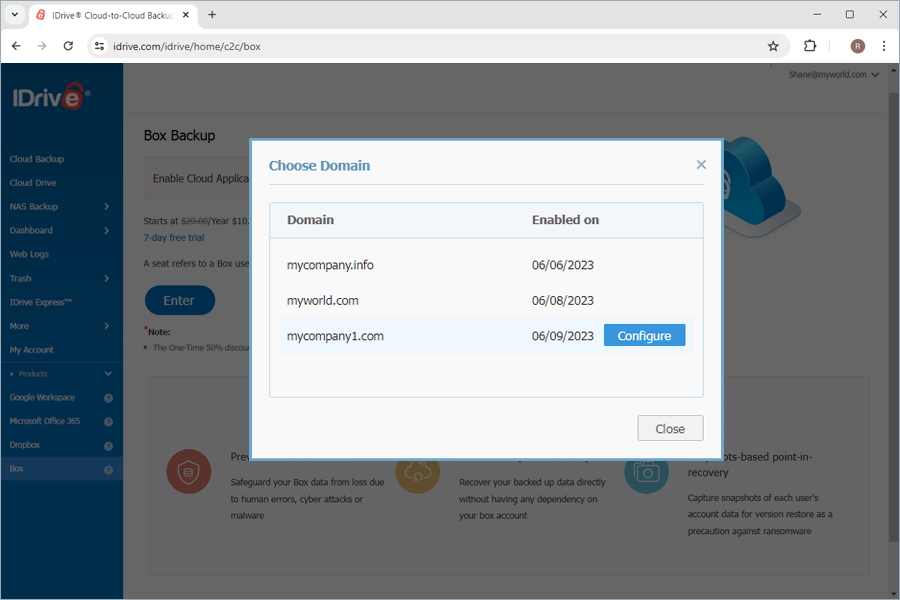This screenshot has height=600, width=900.
Task: Open Dashboard sidebar item
Action: 31,230
